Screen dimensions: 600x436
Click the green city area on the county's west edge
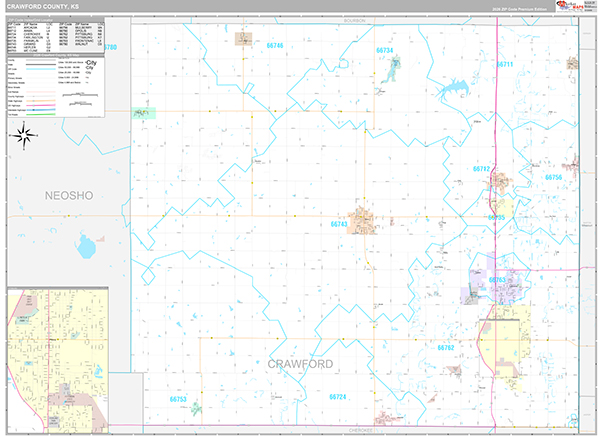(x=143, y=113)
